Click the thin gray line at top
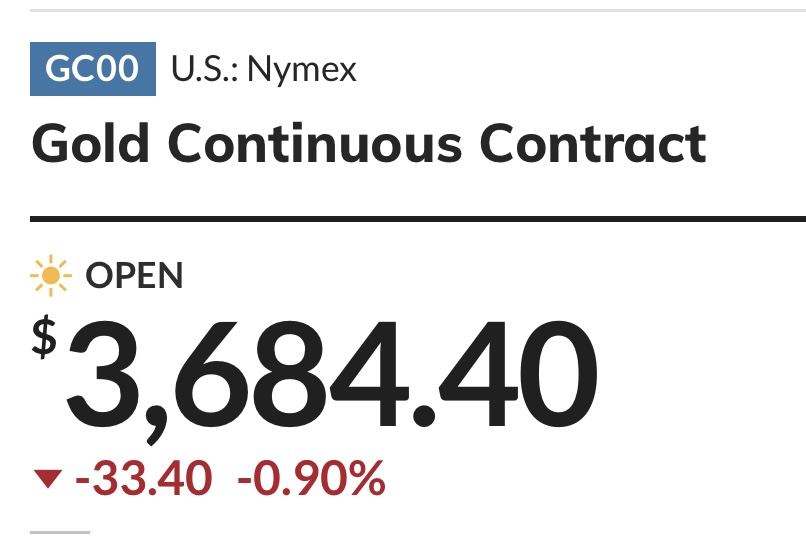806x560 pixels. point(418,10)
